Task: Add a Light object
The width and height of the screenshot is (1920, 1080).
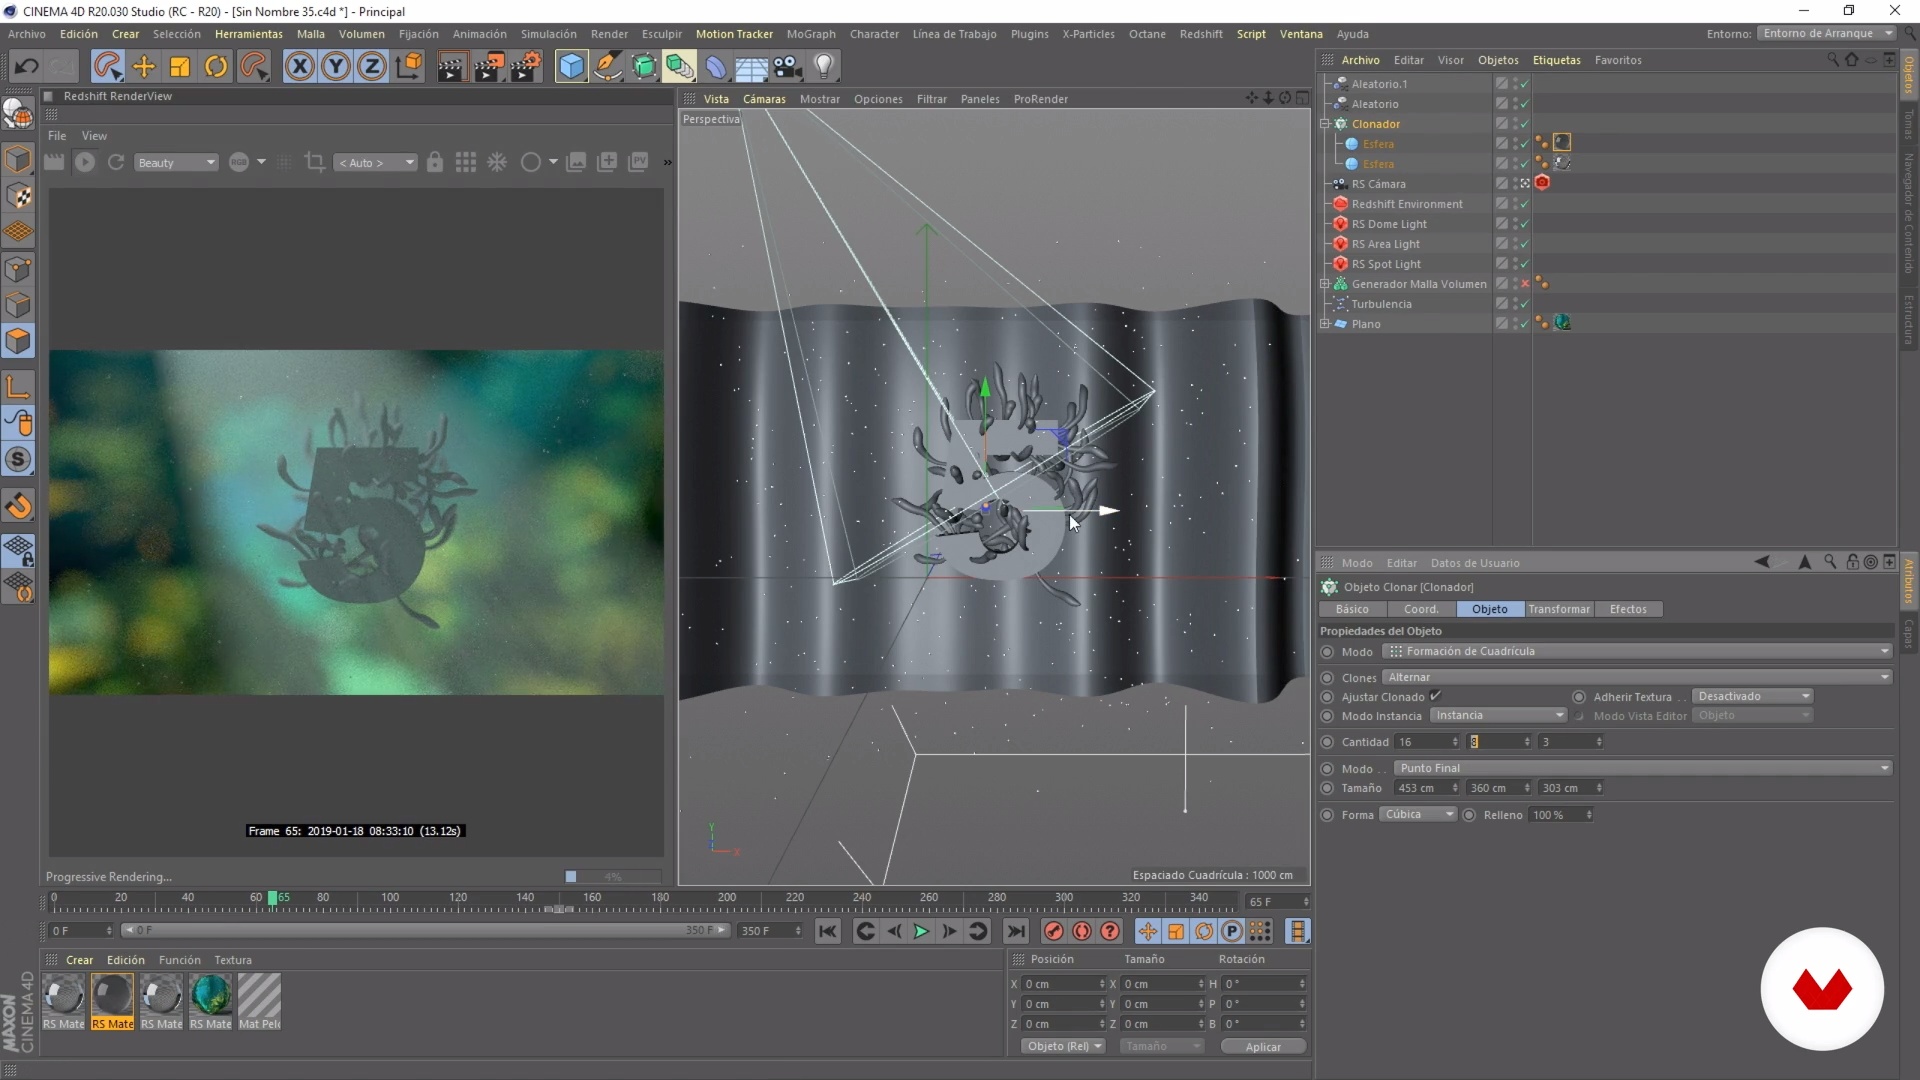Action: click(824, 67)
